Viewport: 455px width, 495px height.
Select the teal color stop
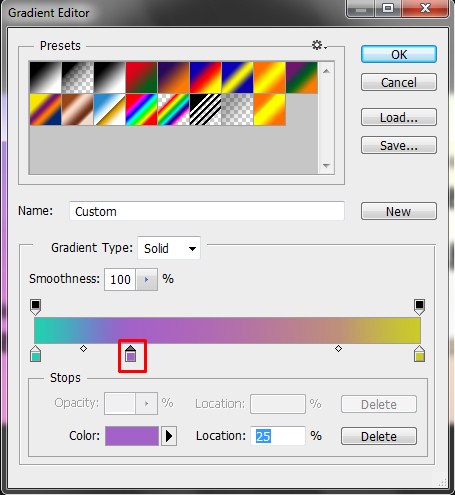click(36, 354)
